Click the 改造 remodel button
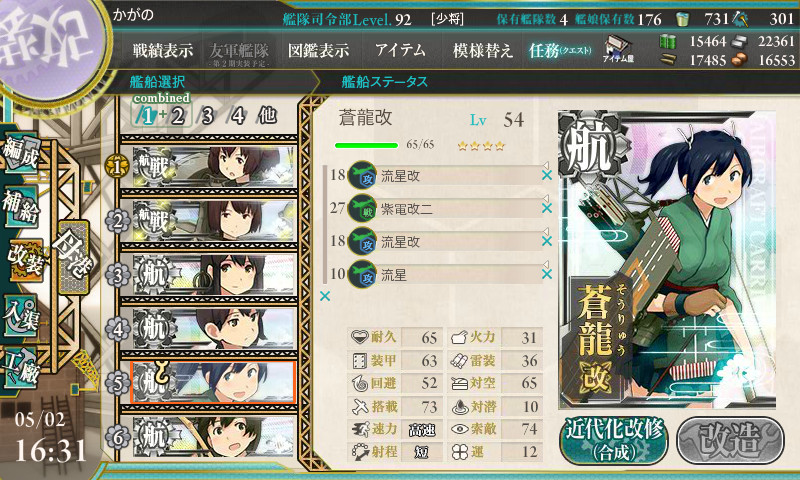This screenshot has height=480, width=800. pyautogui.click(x=730, y=441)
